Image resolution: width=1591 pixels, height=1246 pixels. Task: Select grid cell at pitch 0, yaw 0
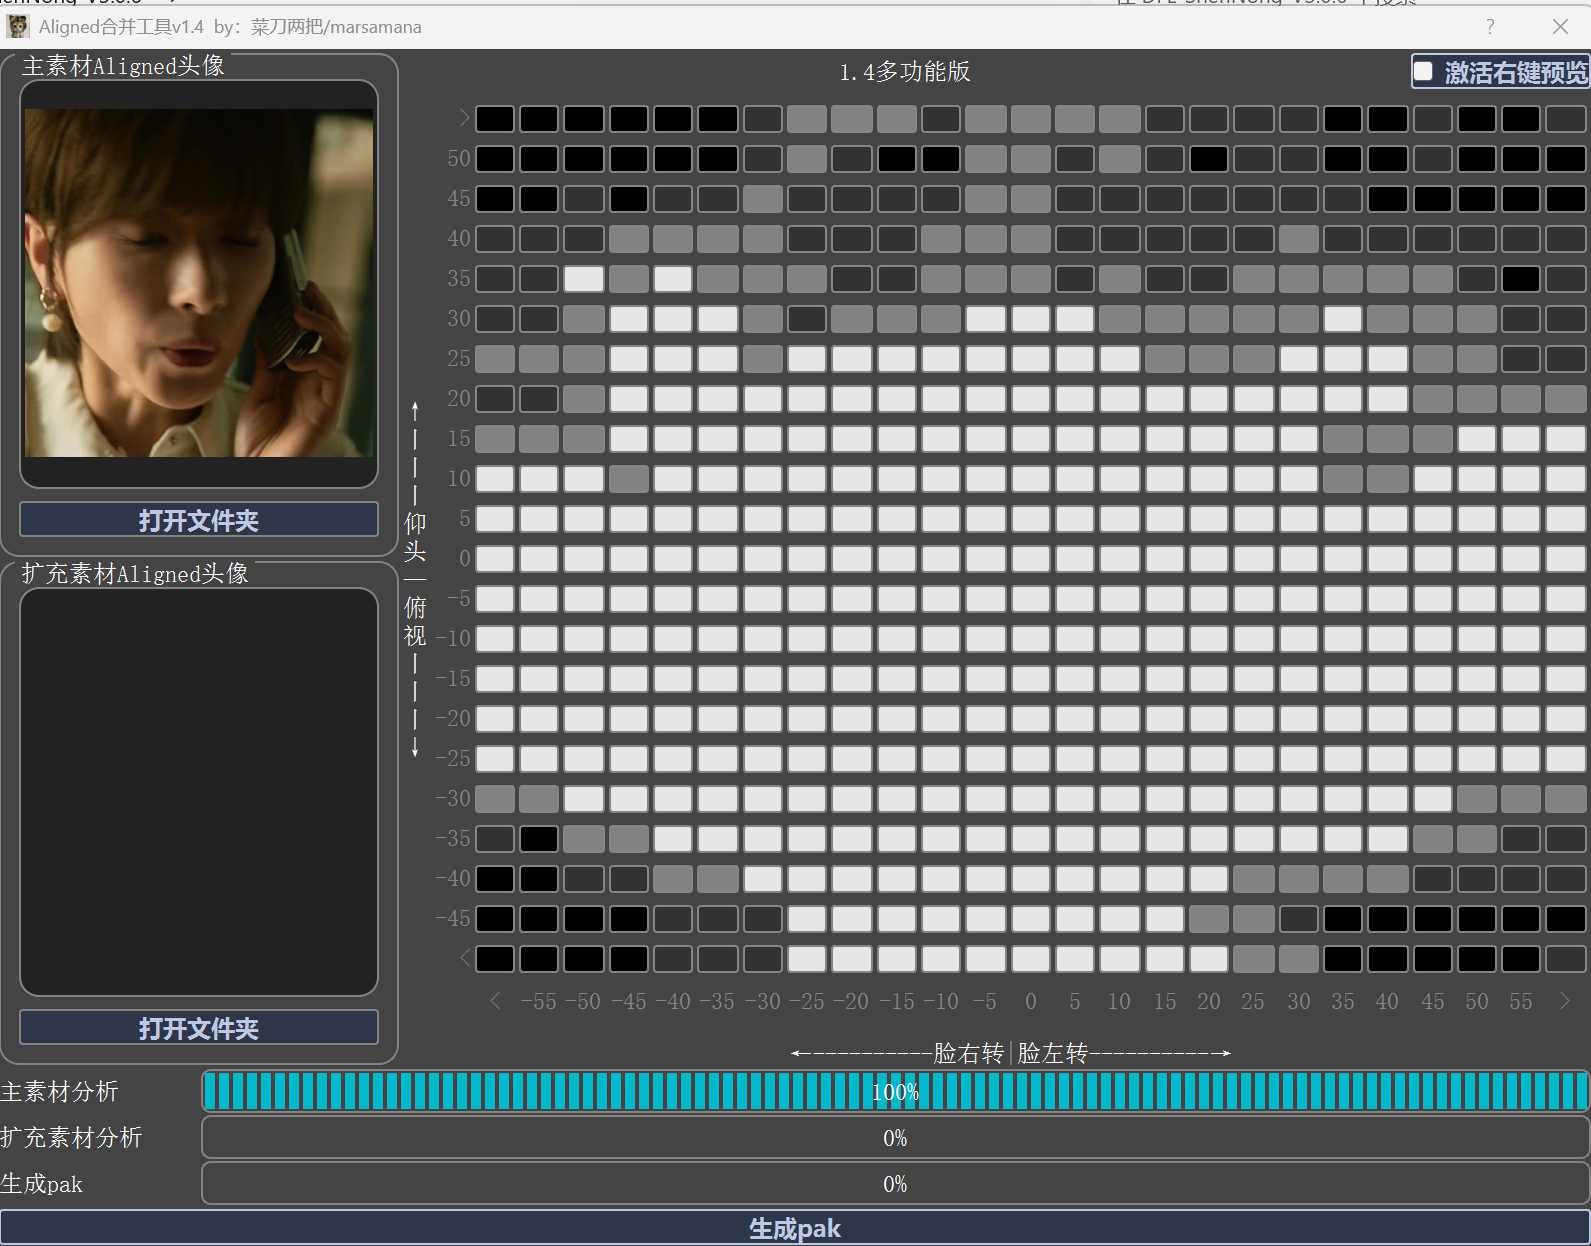click(1030, 559)
